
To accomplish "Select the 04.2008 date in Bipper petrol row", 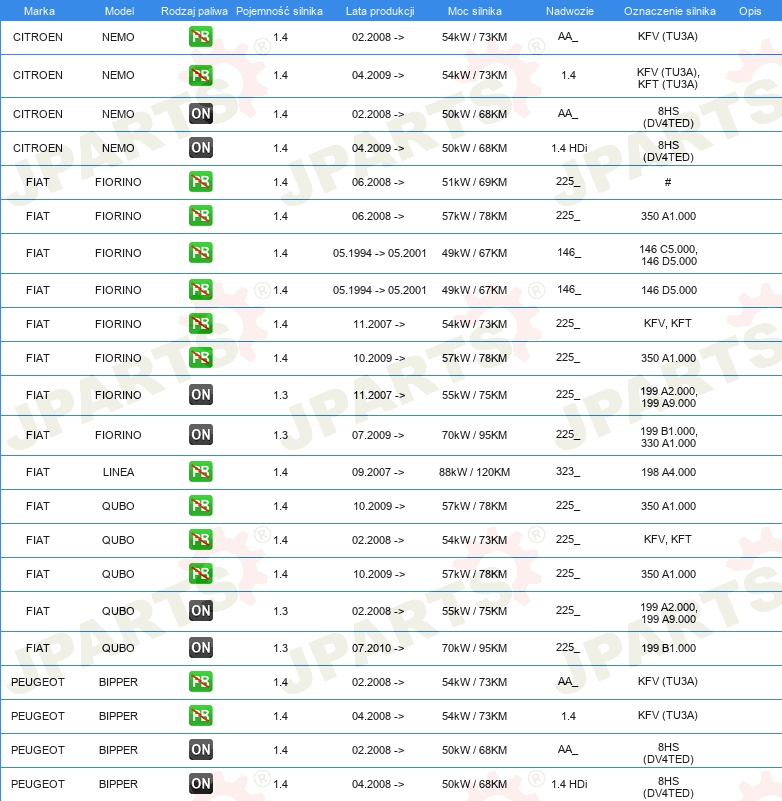I will click(378, 716).
